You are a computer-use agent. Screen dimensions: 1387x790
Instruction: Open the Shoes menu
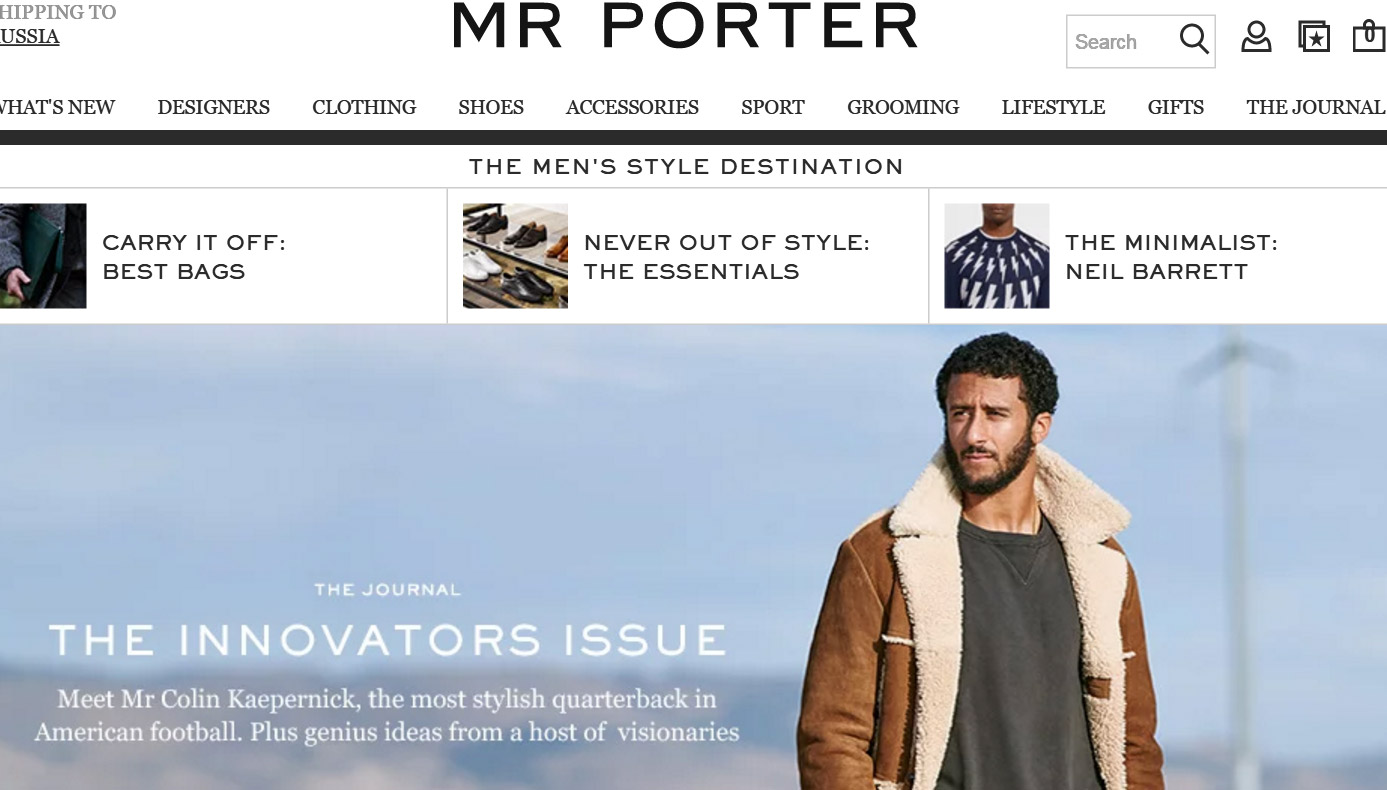click(x=491, y=107)
